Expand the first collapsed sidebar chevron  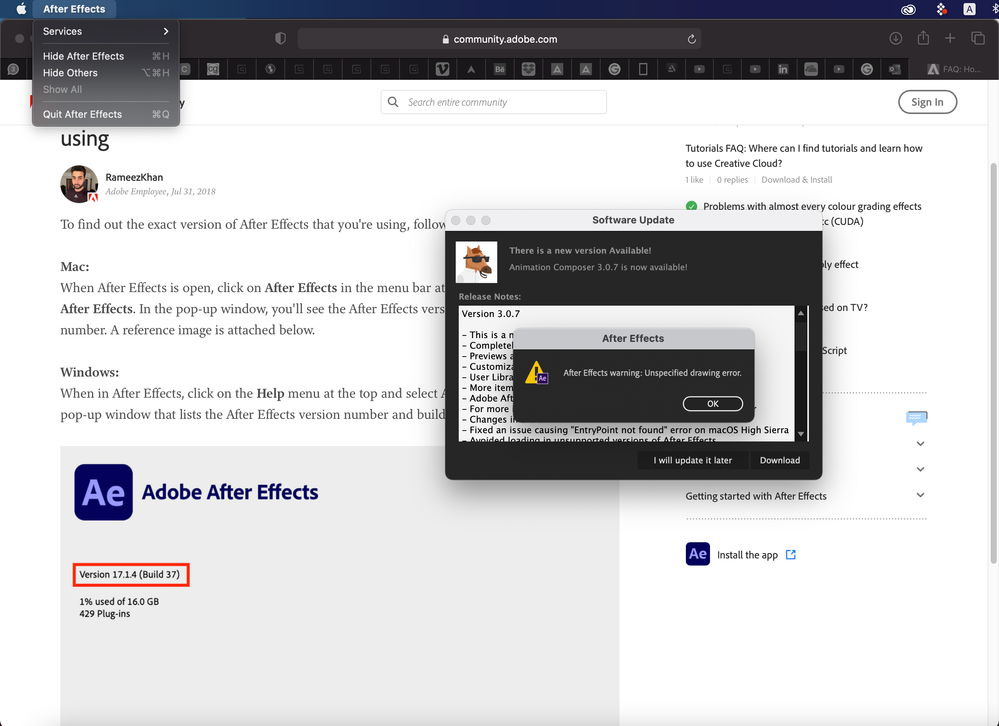[920, 443]
